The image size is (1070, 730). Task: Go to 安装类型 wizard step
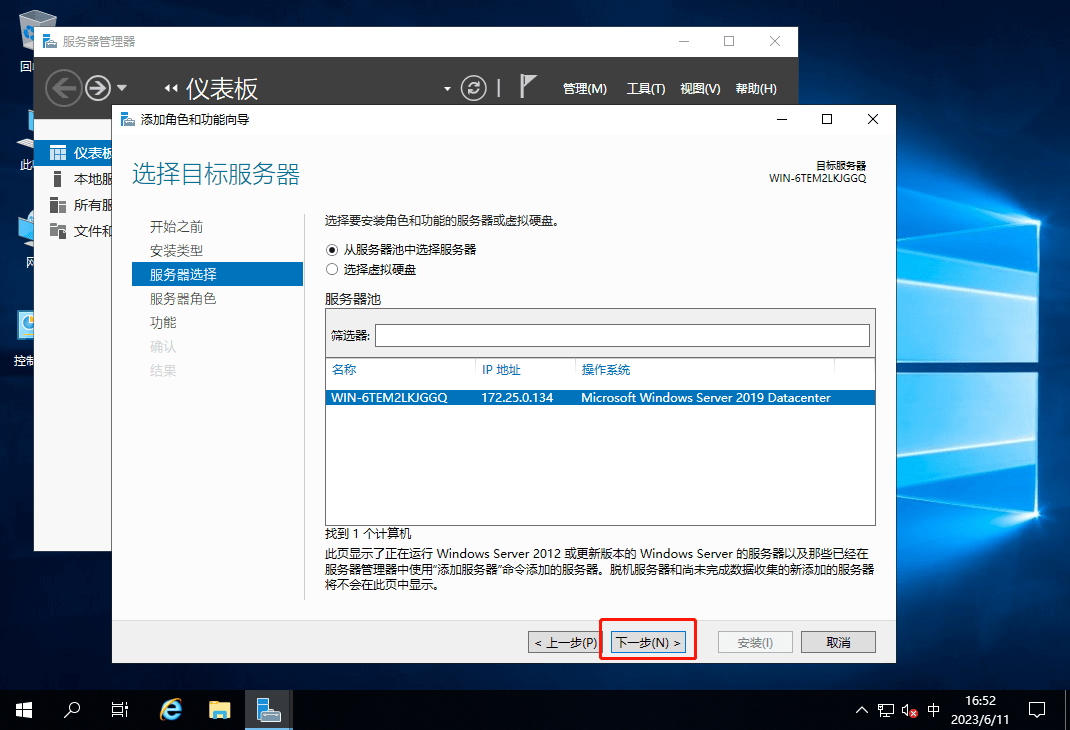[x=176, y=250]
